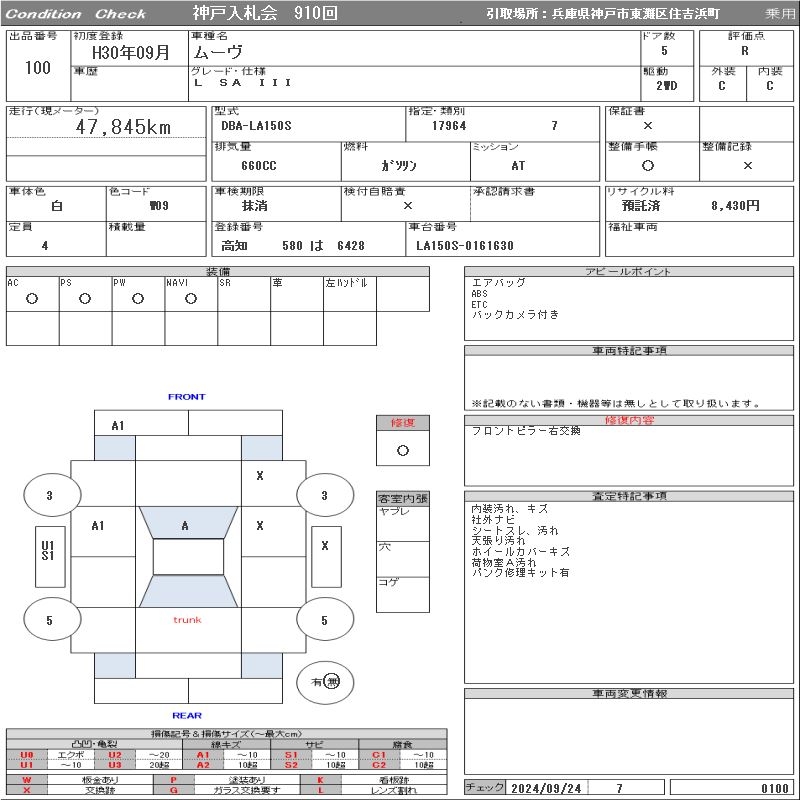Click the mileage value 47,845km
The width and height of the screenshot is (800, 800).
click(124, 128)
